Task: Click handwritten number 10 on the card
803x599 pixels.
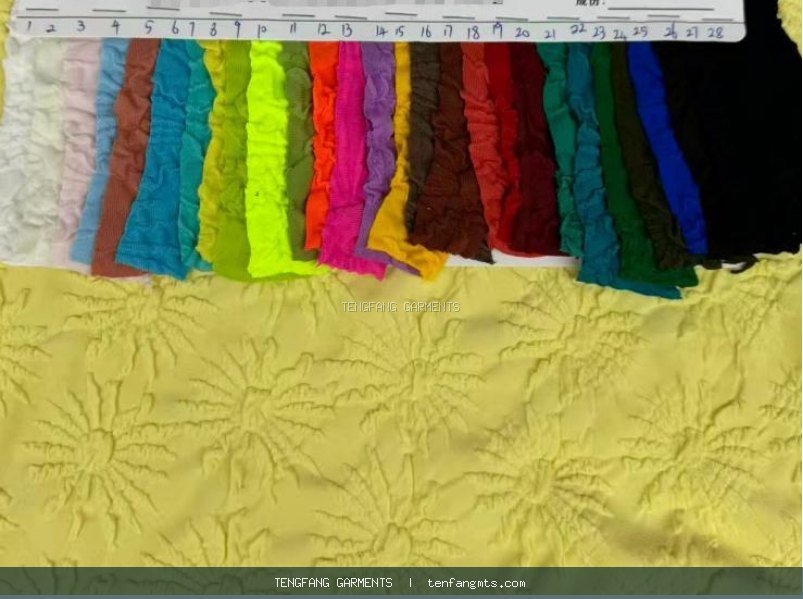Action: (261, 30)
